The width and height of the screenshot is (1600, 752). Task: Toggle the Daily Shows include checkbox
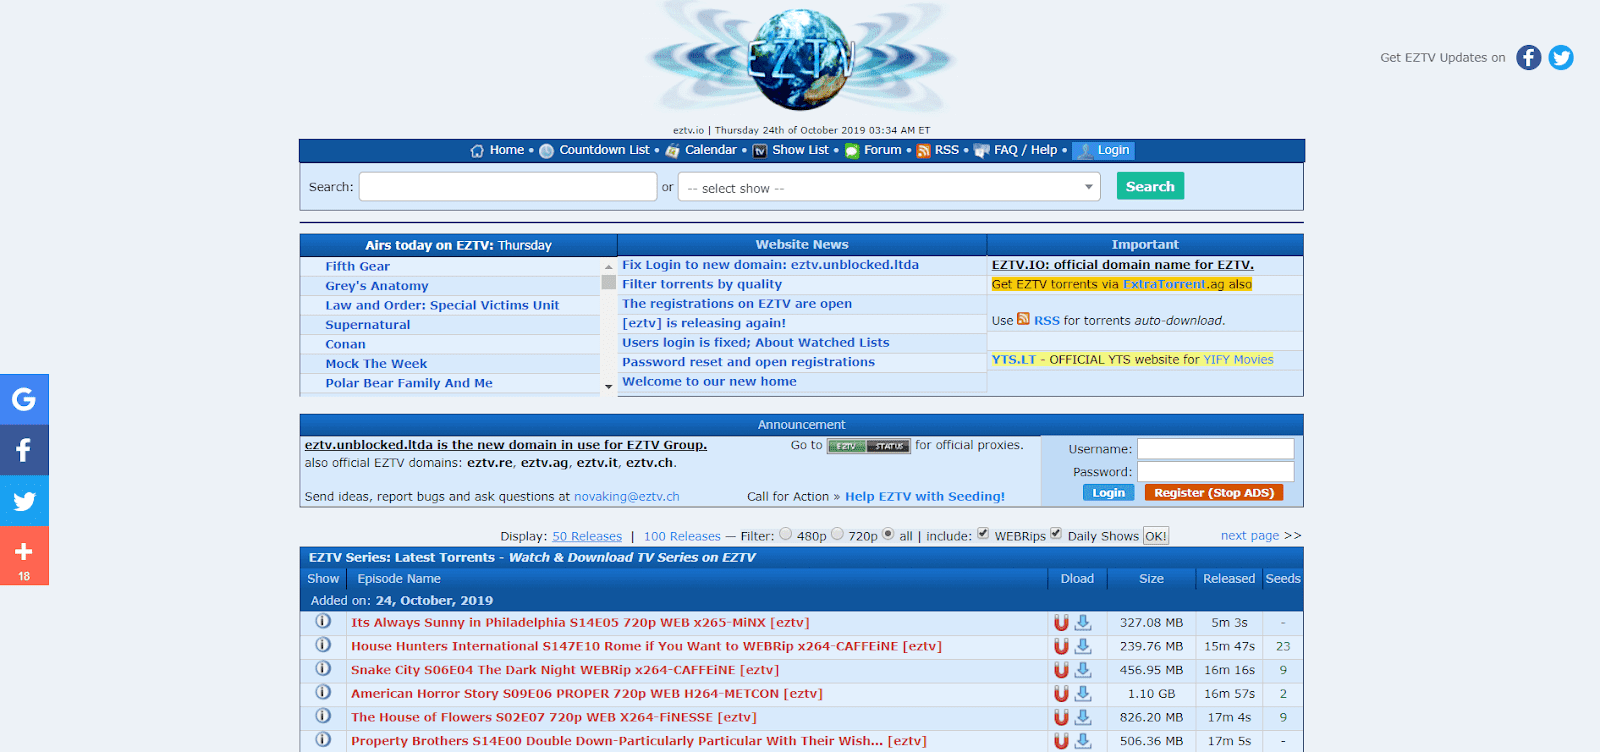pos(1056,534)
